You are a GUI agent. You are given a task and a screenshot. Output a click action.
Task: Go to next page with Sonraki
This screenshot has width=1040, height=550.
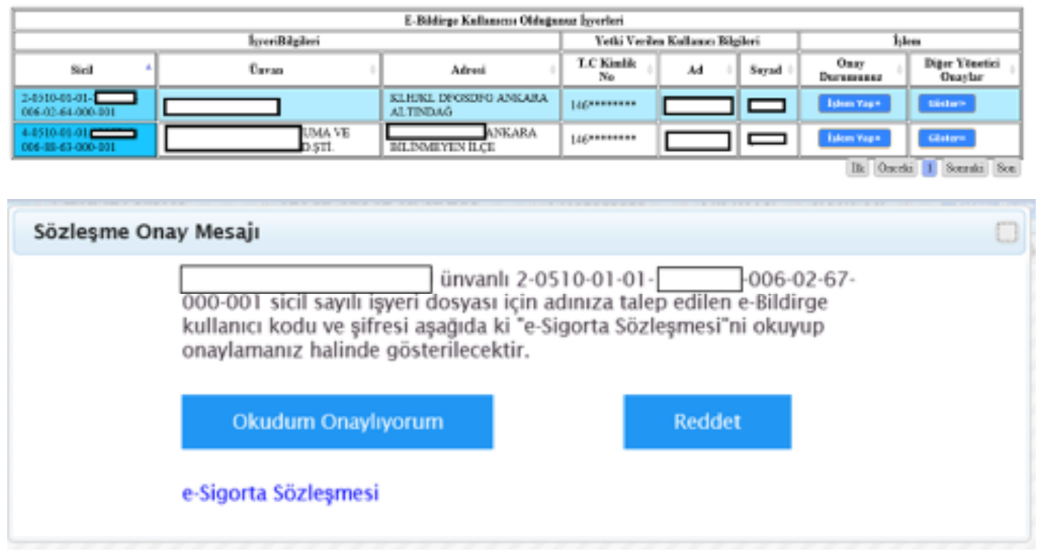(964, 168)
